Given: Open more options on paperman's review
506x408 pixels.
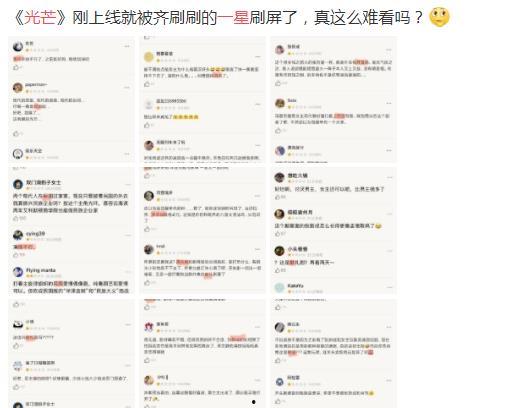Looking at the screenshot, I should (127, 87).
